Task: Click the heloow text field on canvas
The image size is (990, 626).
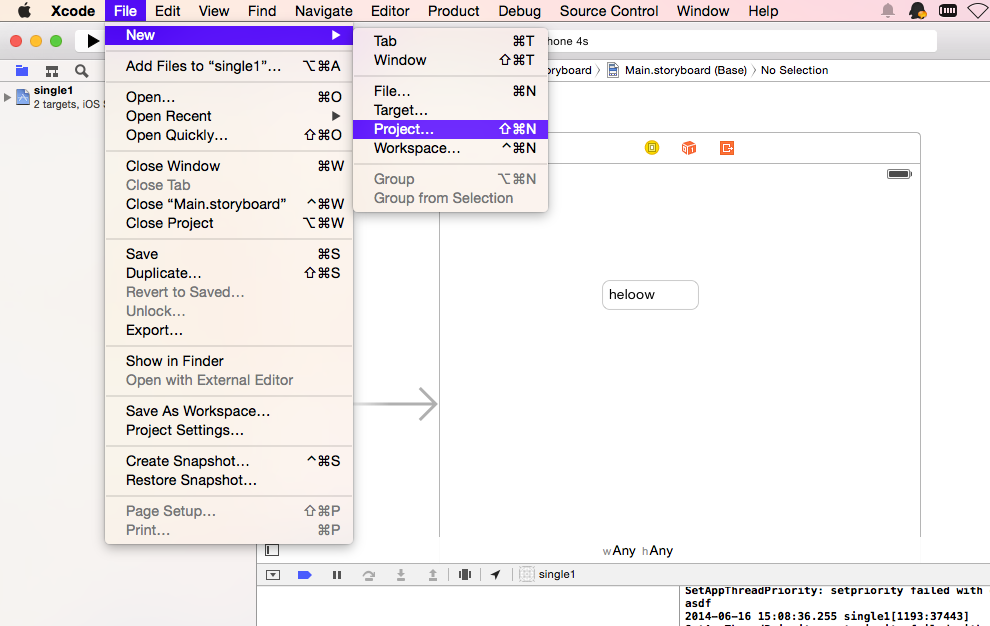Action: pos(650,295)
